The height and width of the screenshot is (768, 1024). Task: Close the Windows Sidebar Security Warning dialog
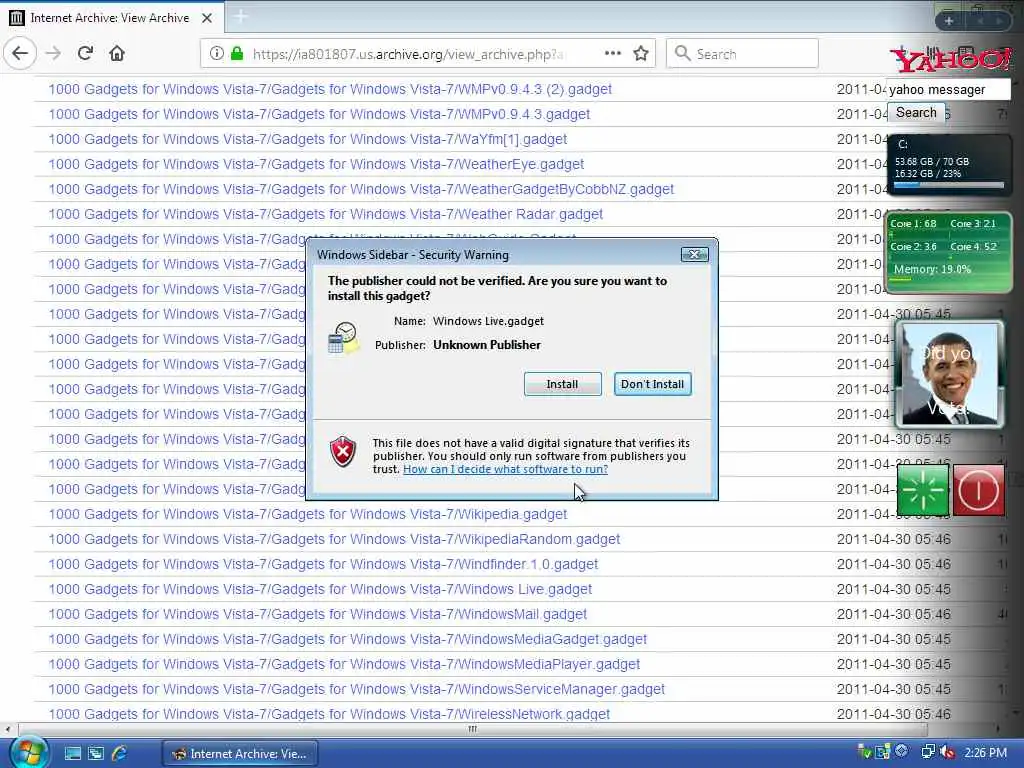694,255
